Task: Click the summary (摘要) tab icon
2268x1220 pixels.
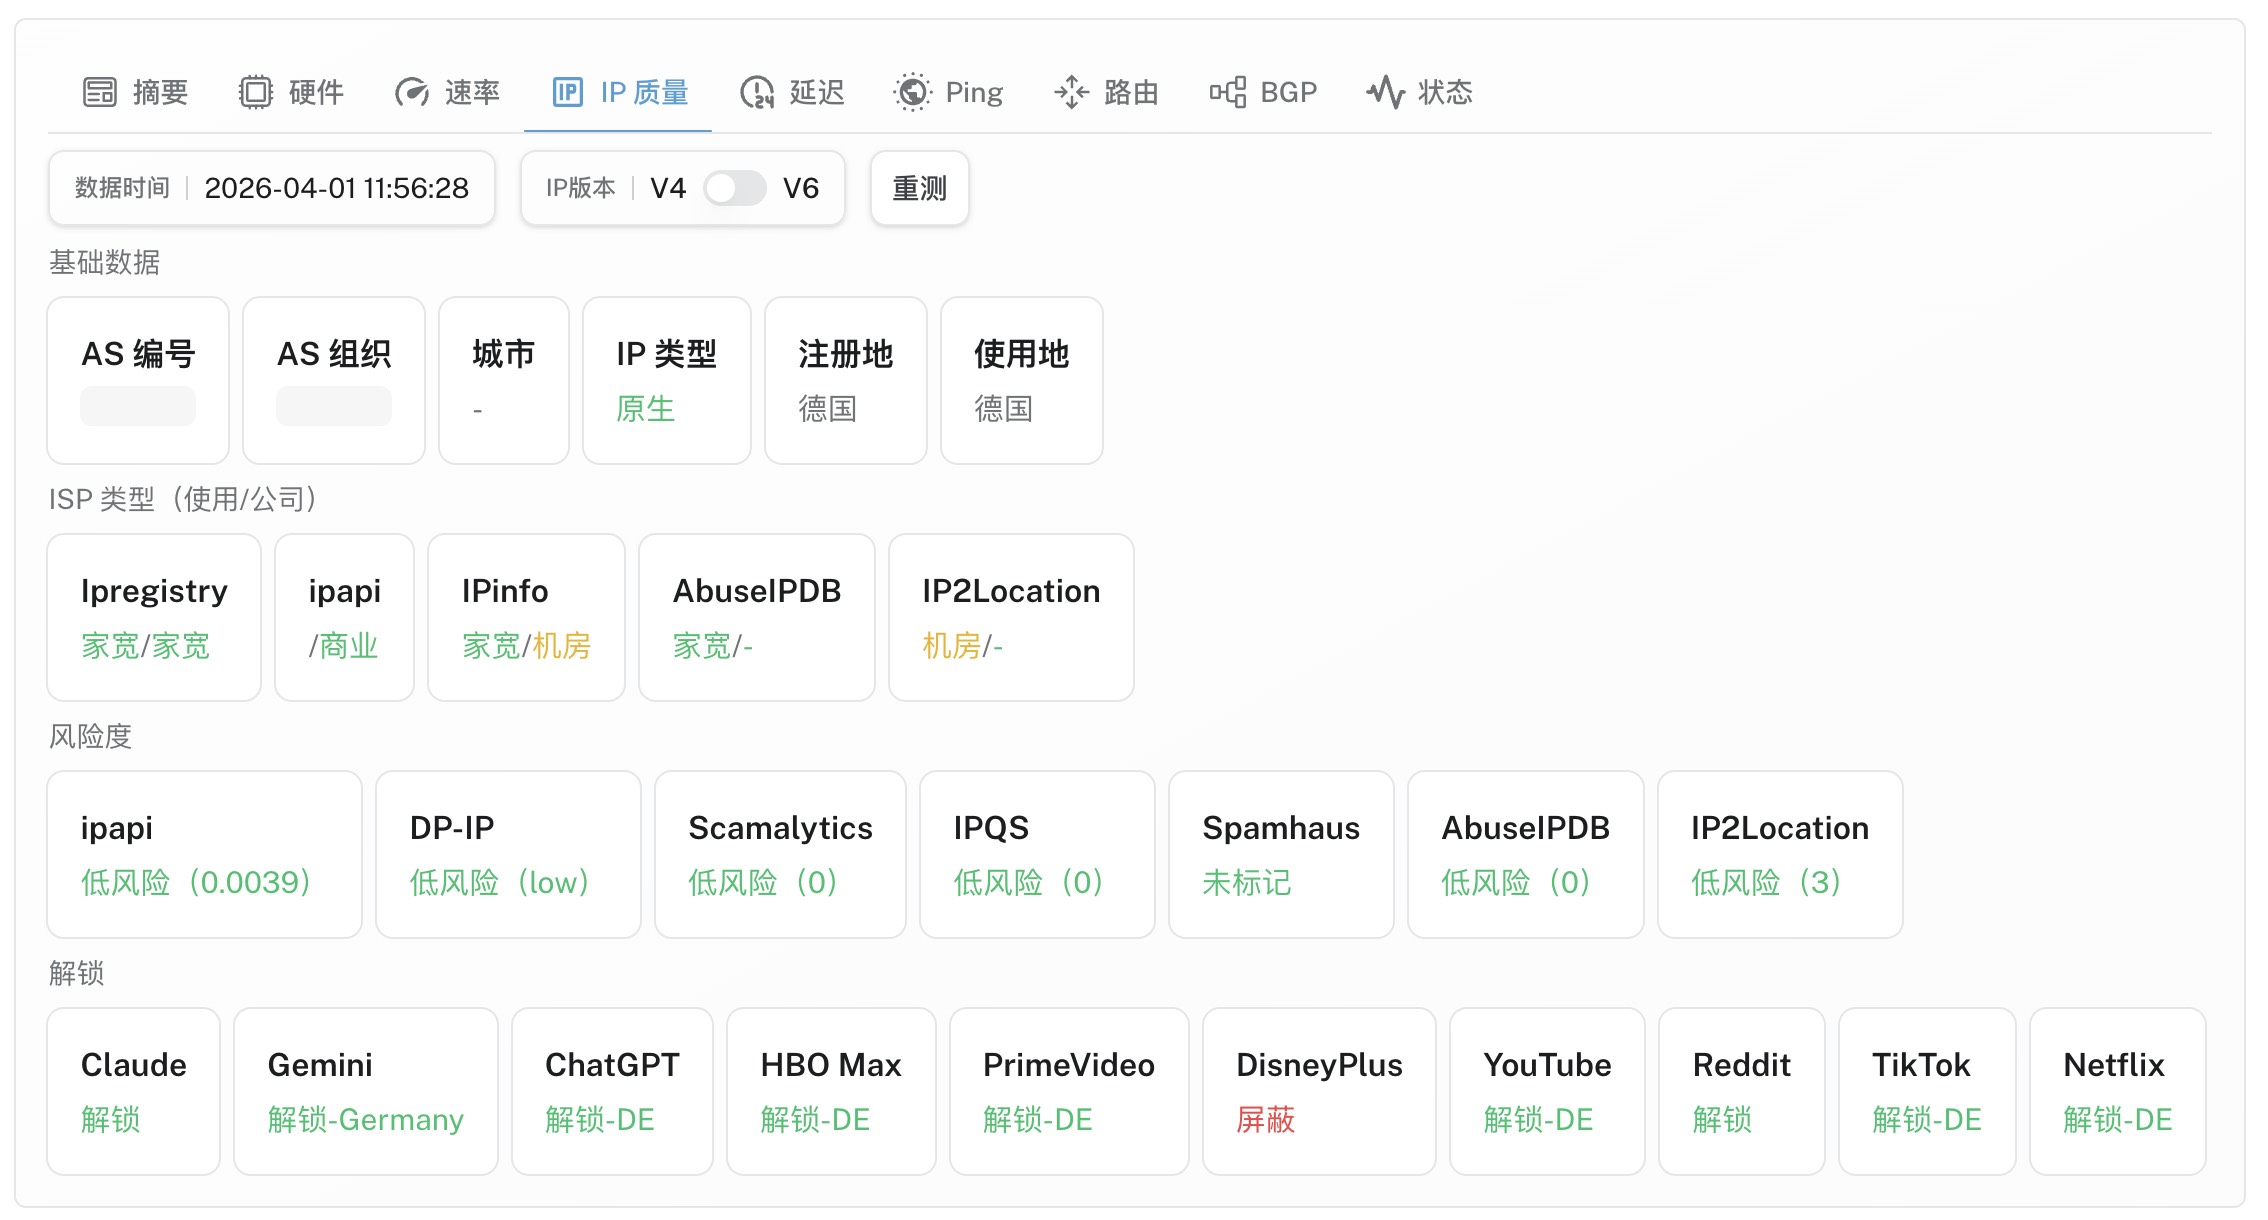Action: click(100, 92)
